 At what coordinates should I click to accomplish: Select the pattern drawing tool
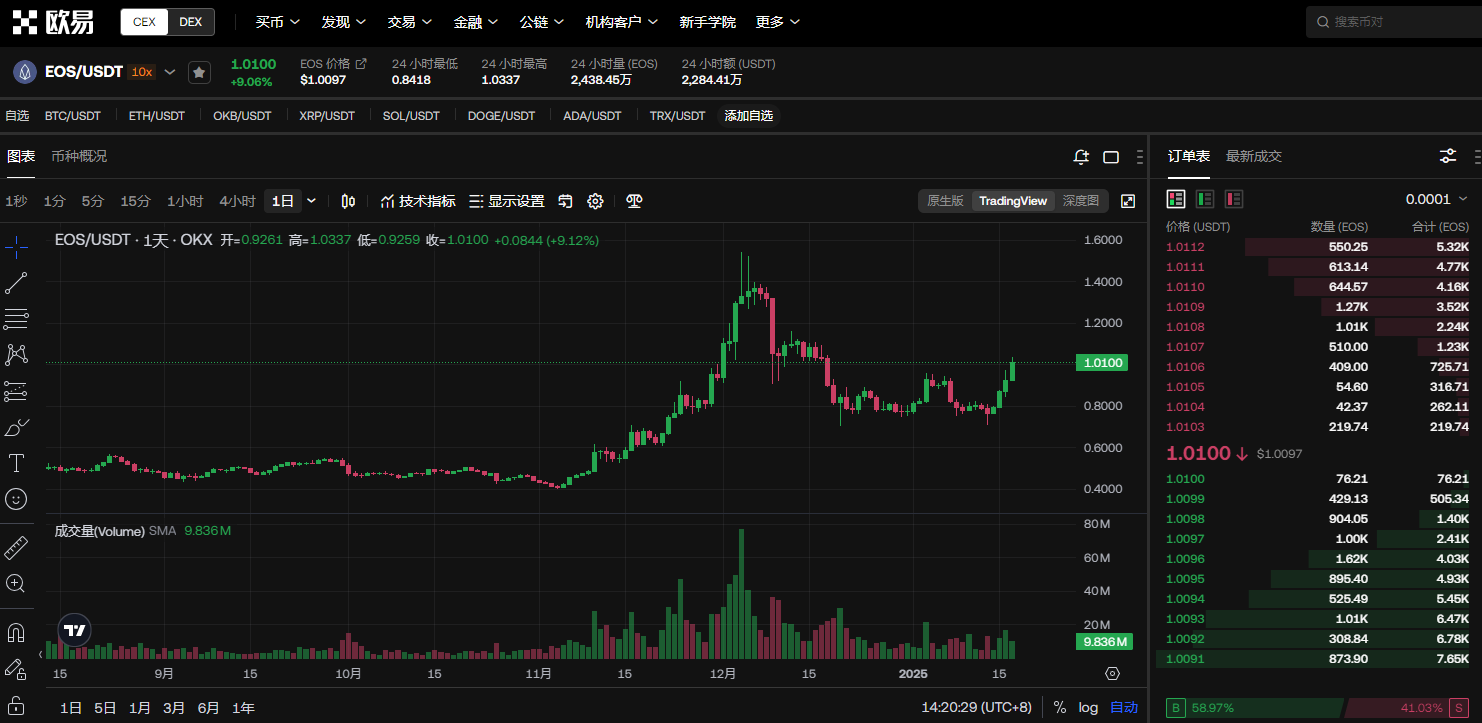pyautogui.click(x=16, y=354)
